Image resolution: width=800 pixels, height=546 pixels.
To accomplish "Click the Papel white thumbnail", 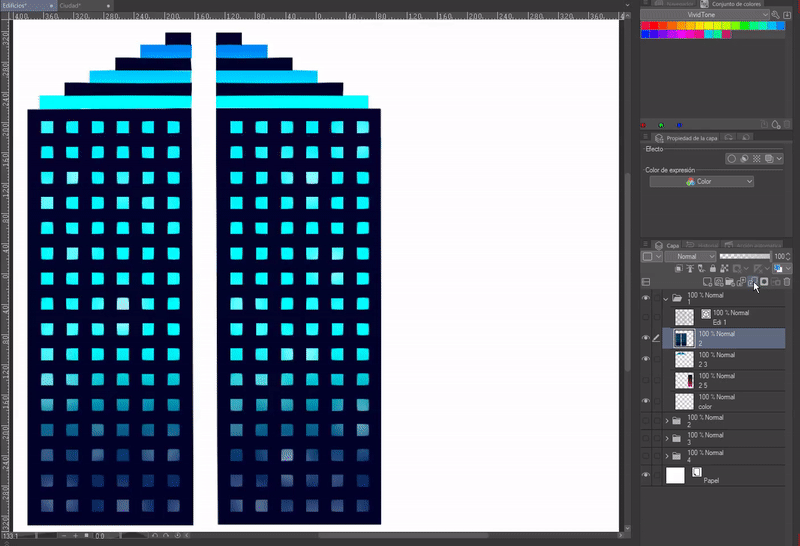I will [675, 475].
